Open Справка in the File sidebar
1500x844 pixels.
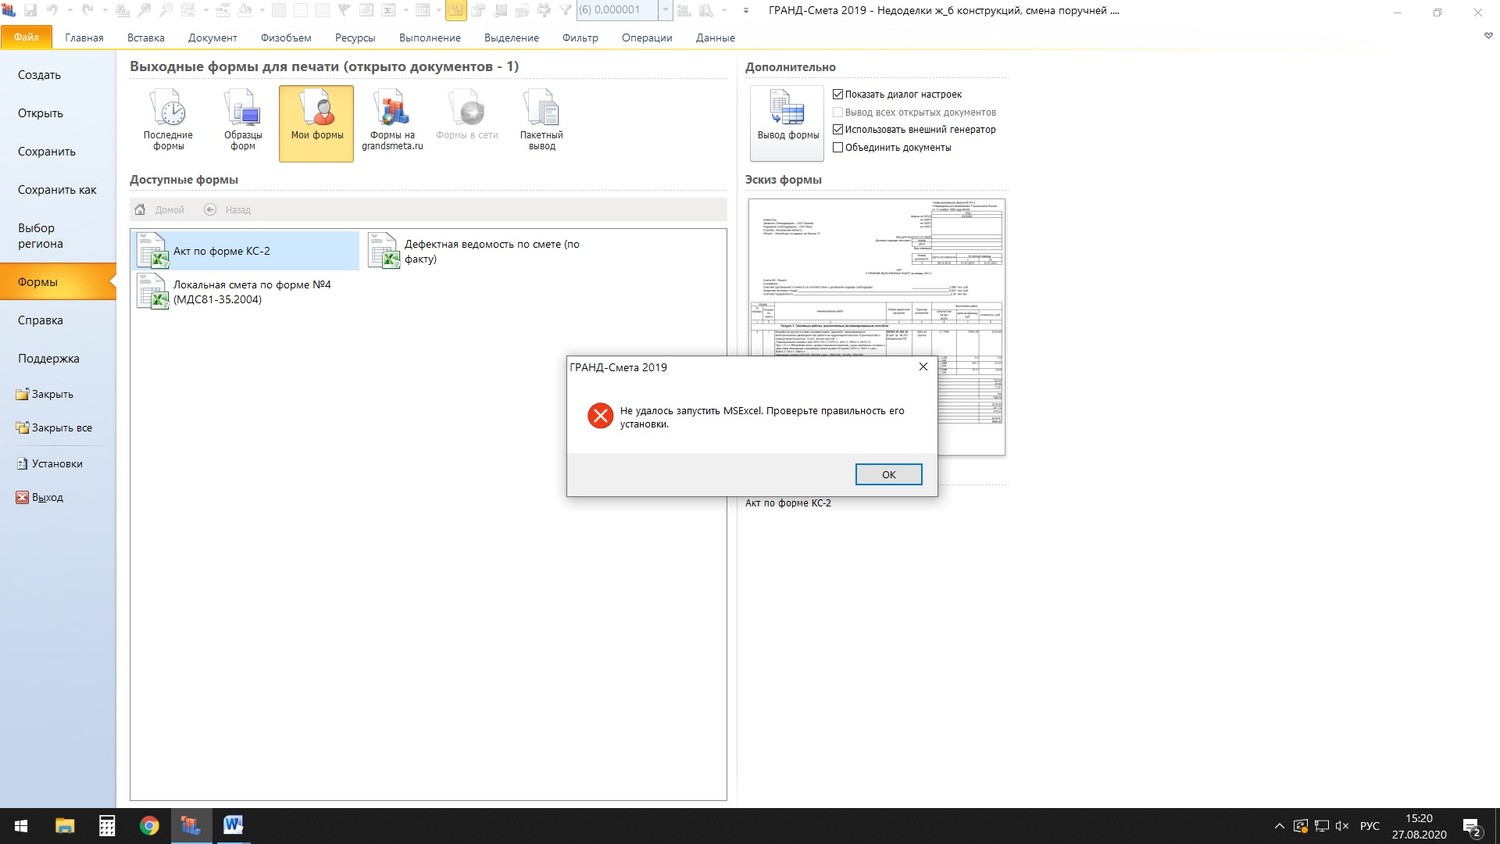click(58, 320)
